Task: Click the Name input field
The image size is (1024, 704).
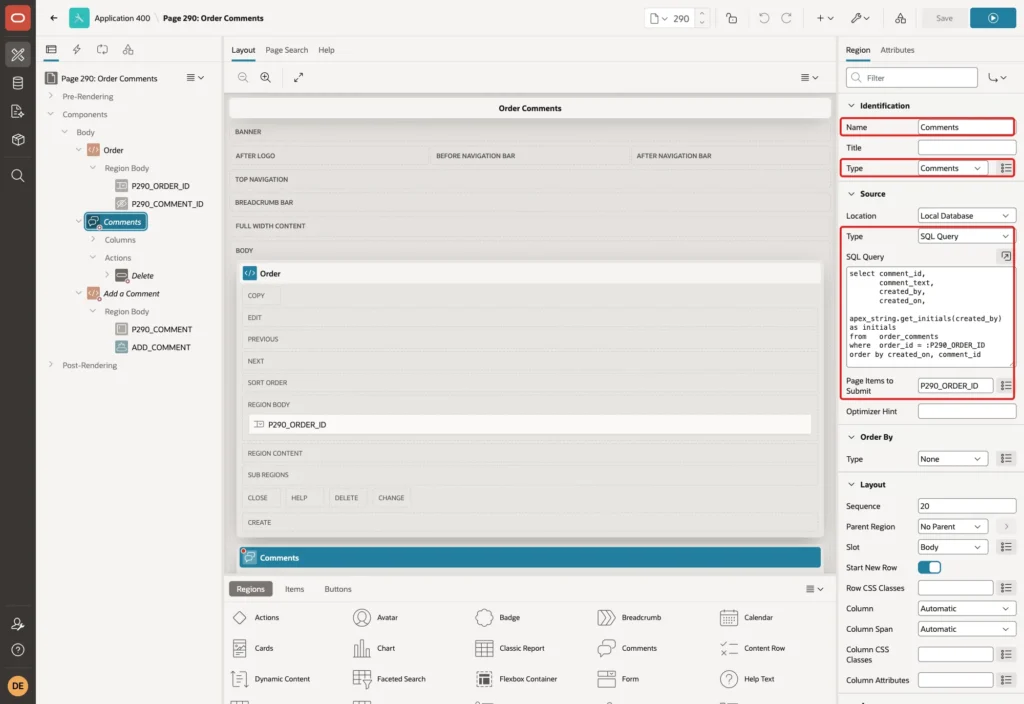Action: pos(966,127)
